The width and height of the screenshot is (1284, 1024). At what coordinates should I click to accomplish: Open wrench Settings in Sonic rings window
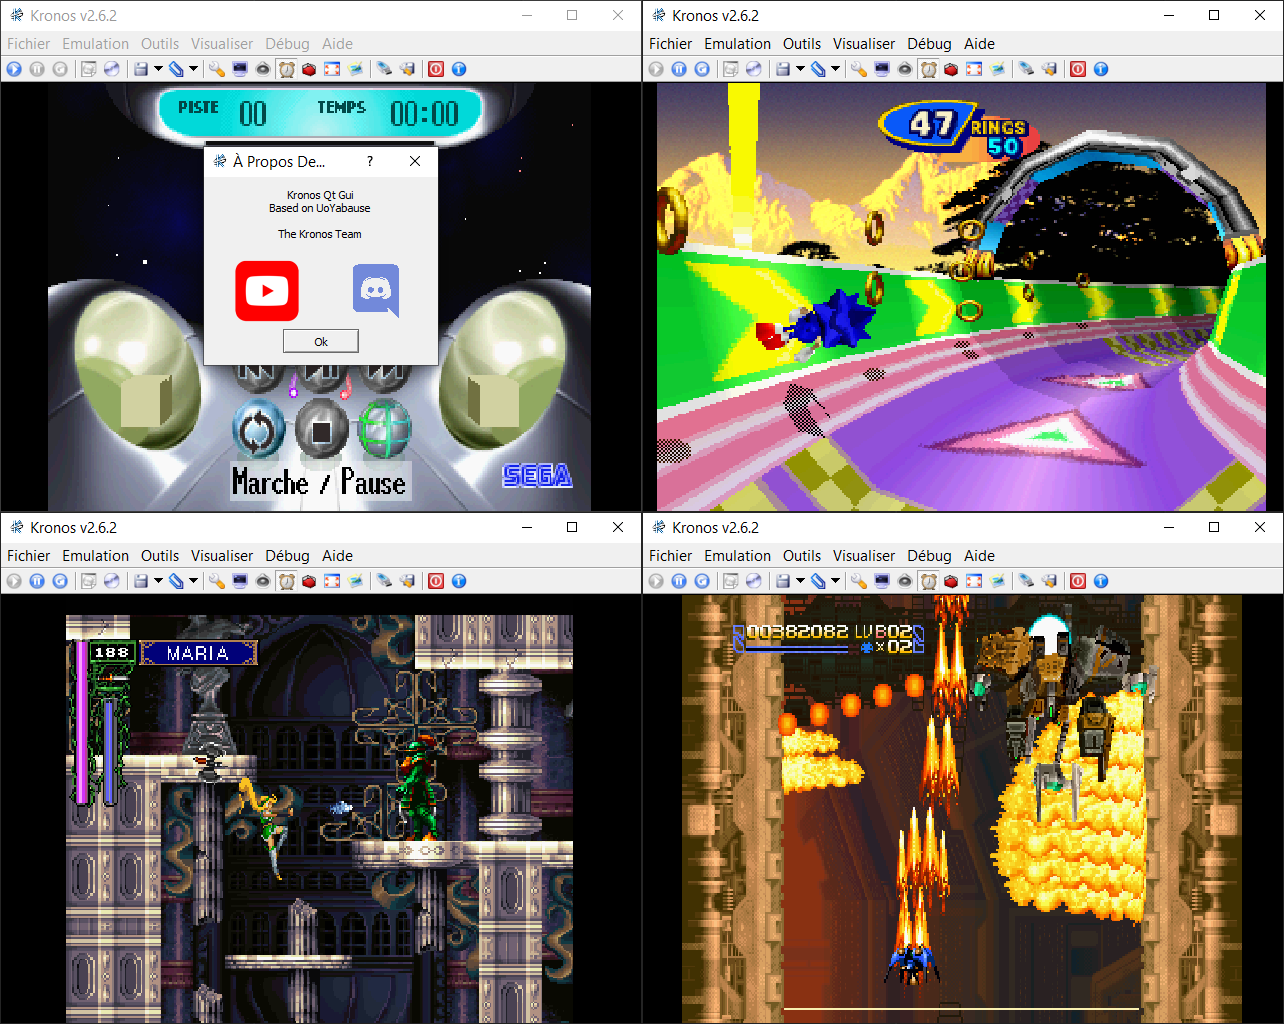(858, 69)
